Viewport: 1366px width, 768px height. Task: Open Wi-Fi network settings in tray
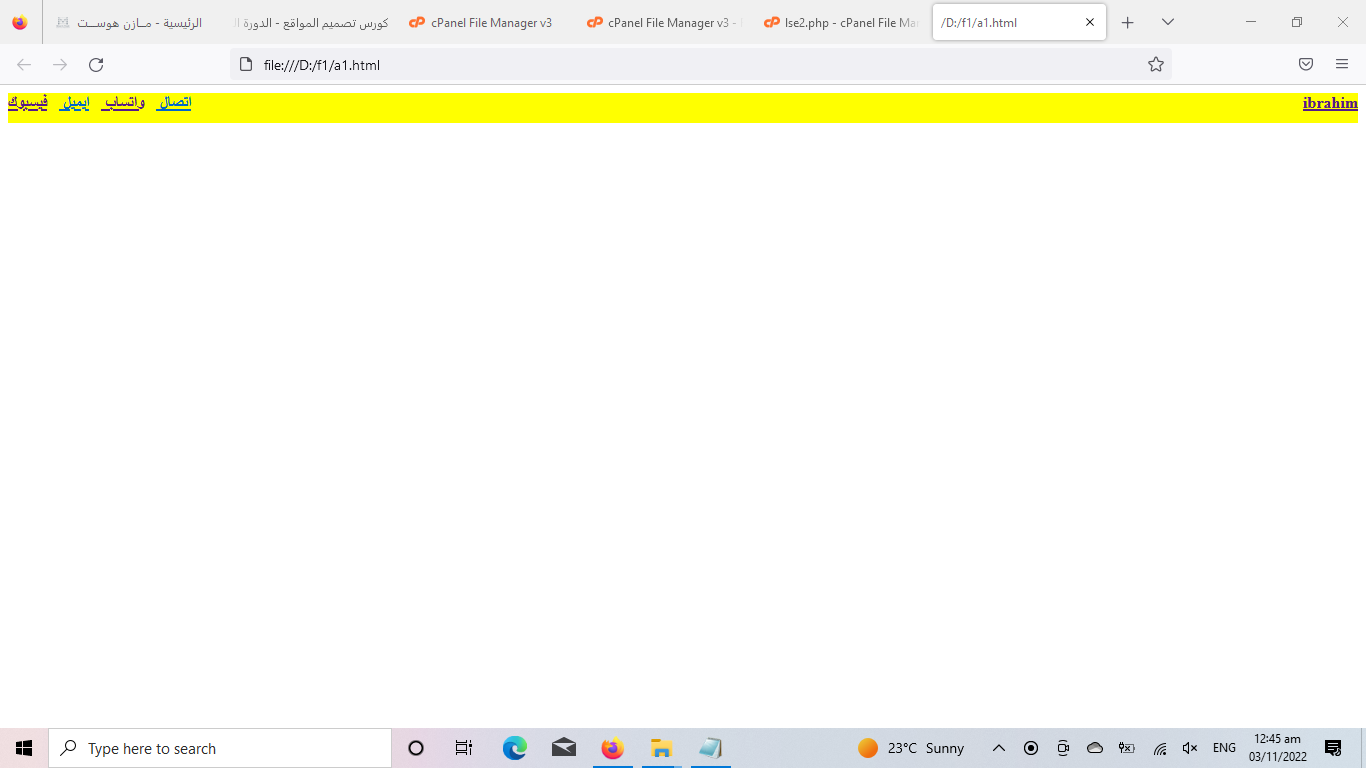(1160, 748)
